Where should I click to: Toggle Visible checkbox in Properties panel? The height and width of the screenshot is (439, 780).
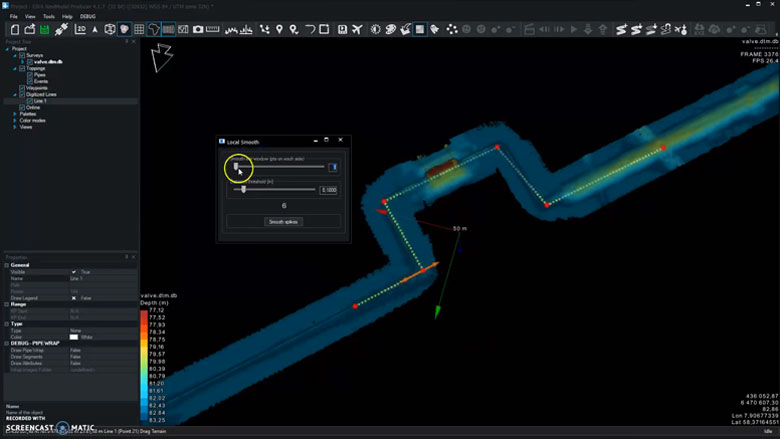pyautogui.click(x=74, y=272)
